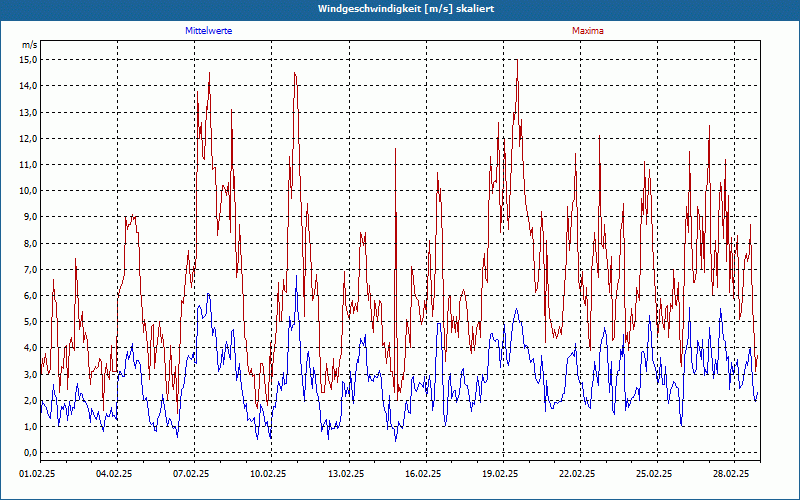Click the 15,0 y-axis value
This screenshot has width=800, height=500.
(30, 60)
